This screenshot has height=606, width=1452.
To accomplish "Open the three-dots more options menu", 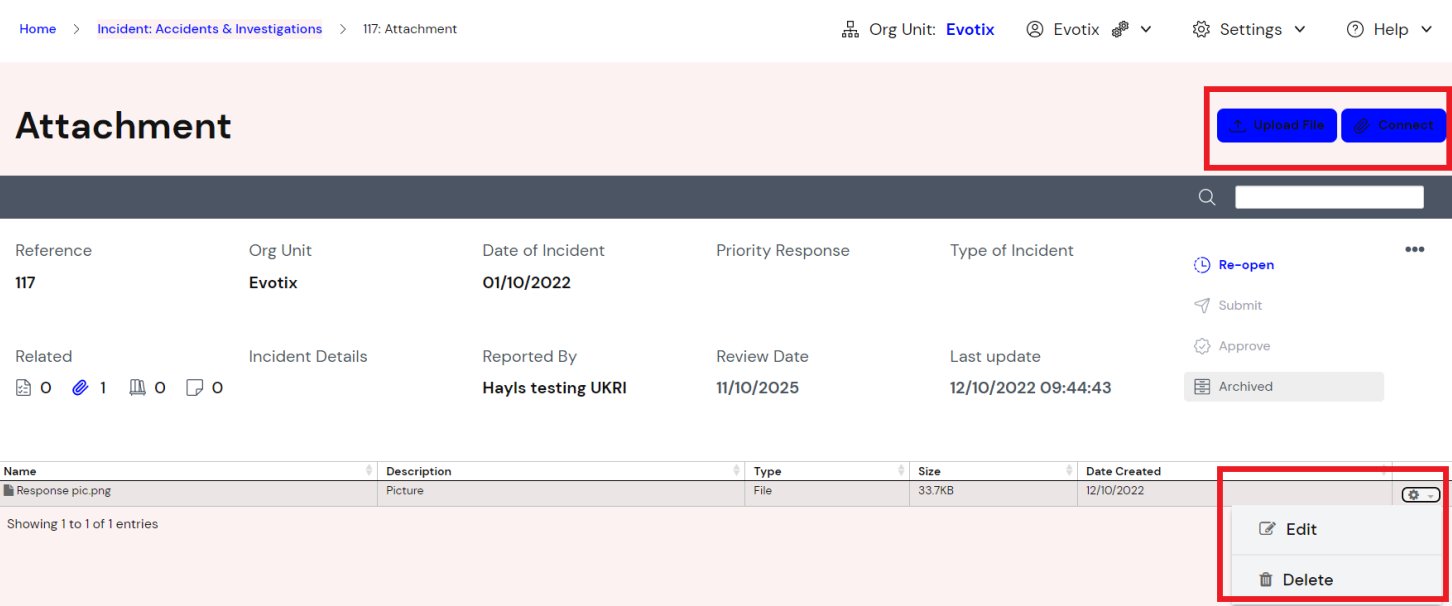I will [x=1414, y=250].
